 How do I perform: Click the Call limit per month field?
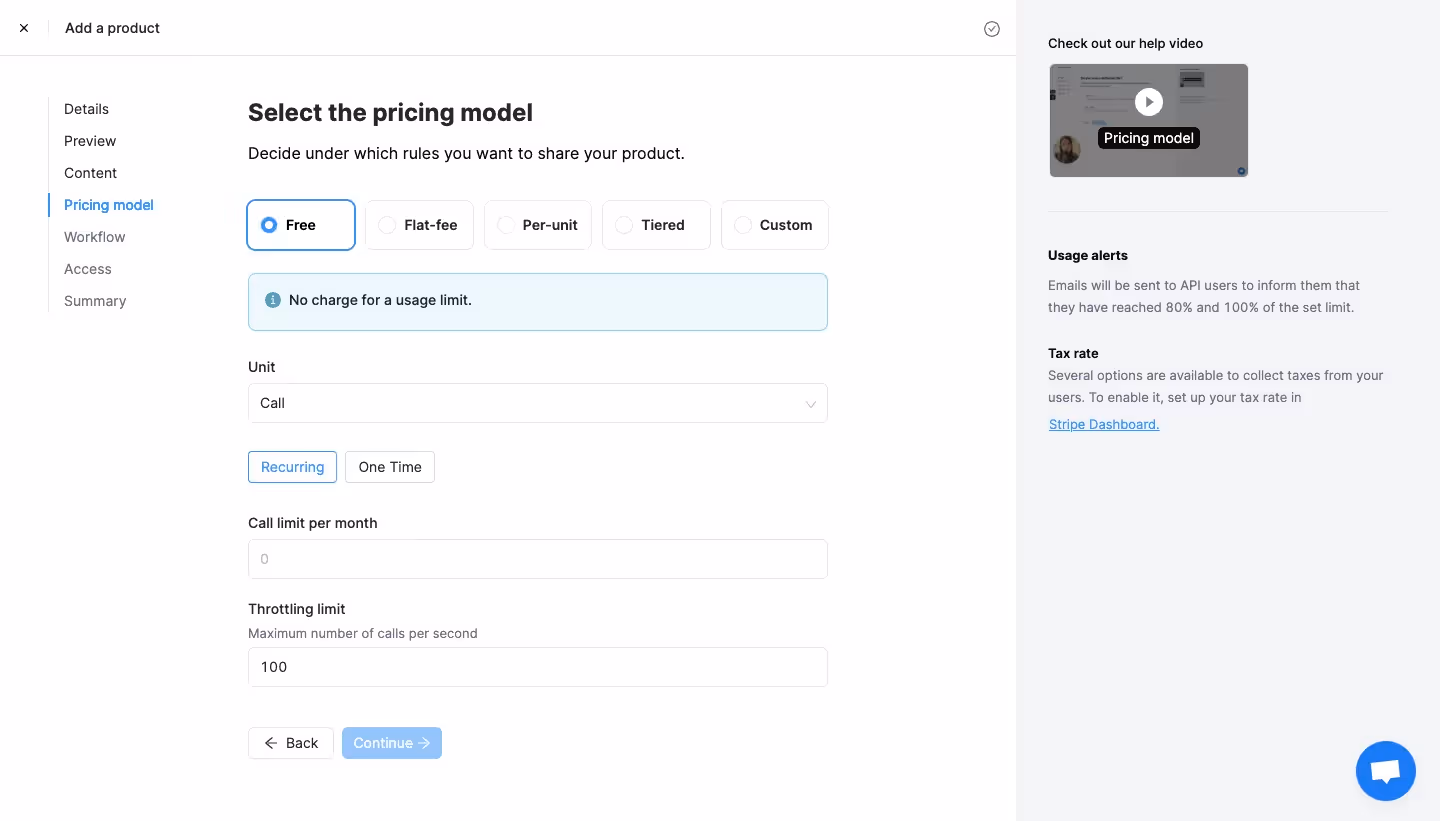tap(538, 559)
